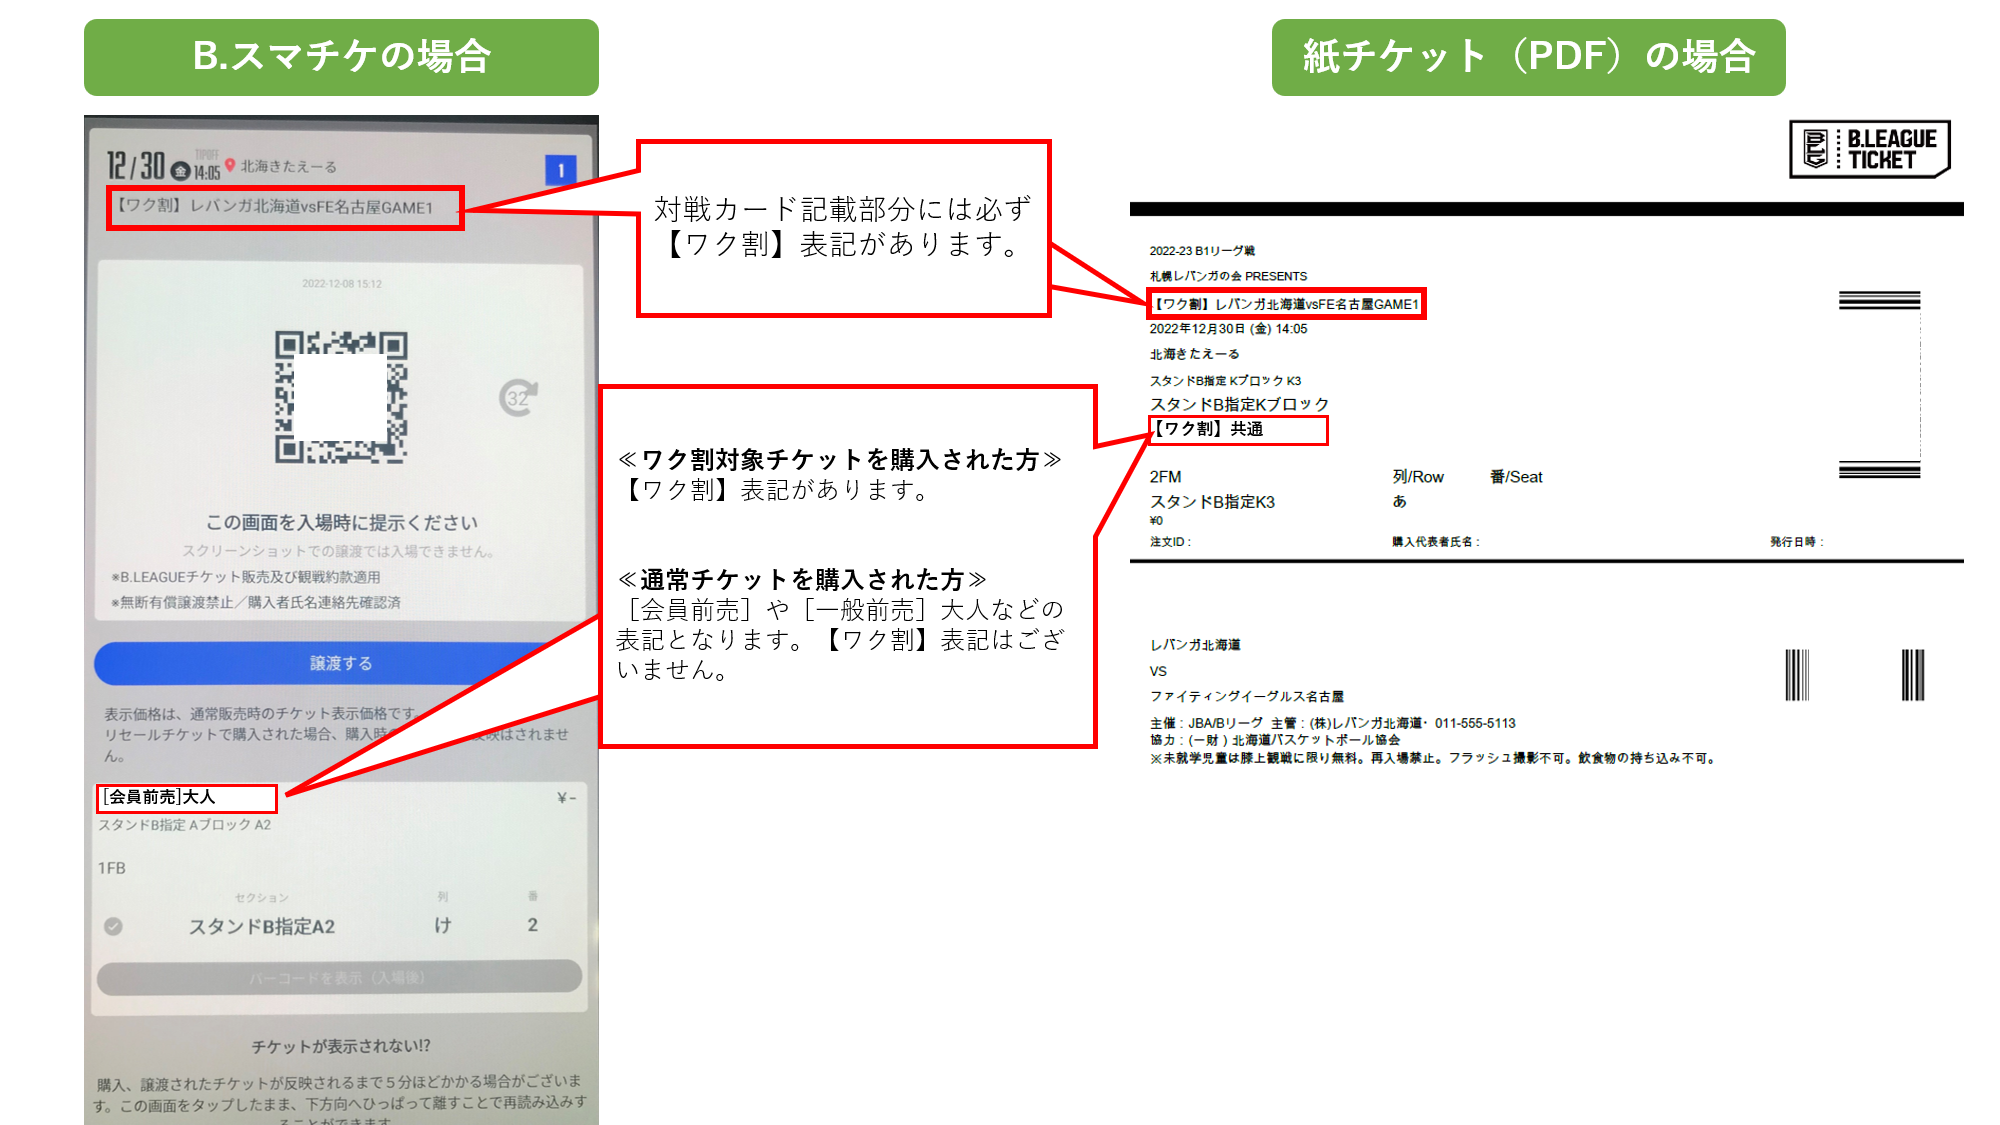Click the スタンドB指定 Aブロック A2 seat line
The width and height of the screenshot is (2000, 1125).
[x=185, y=825]
